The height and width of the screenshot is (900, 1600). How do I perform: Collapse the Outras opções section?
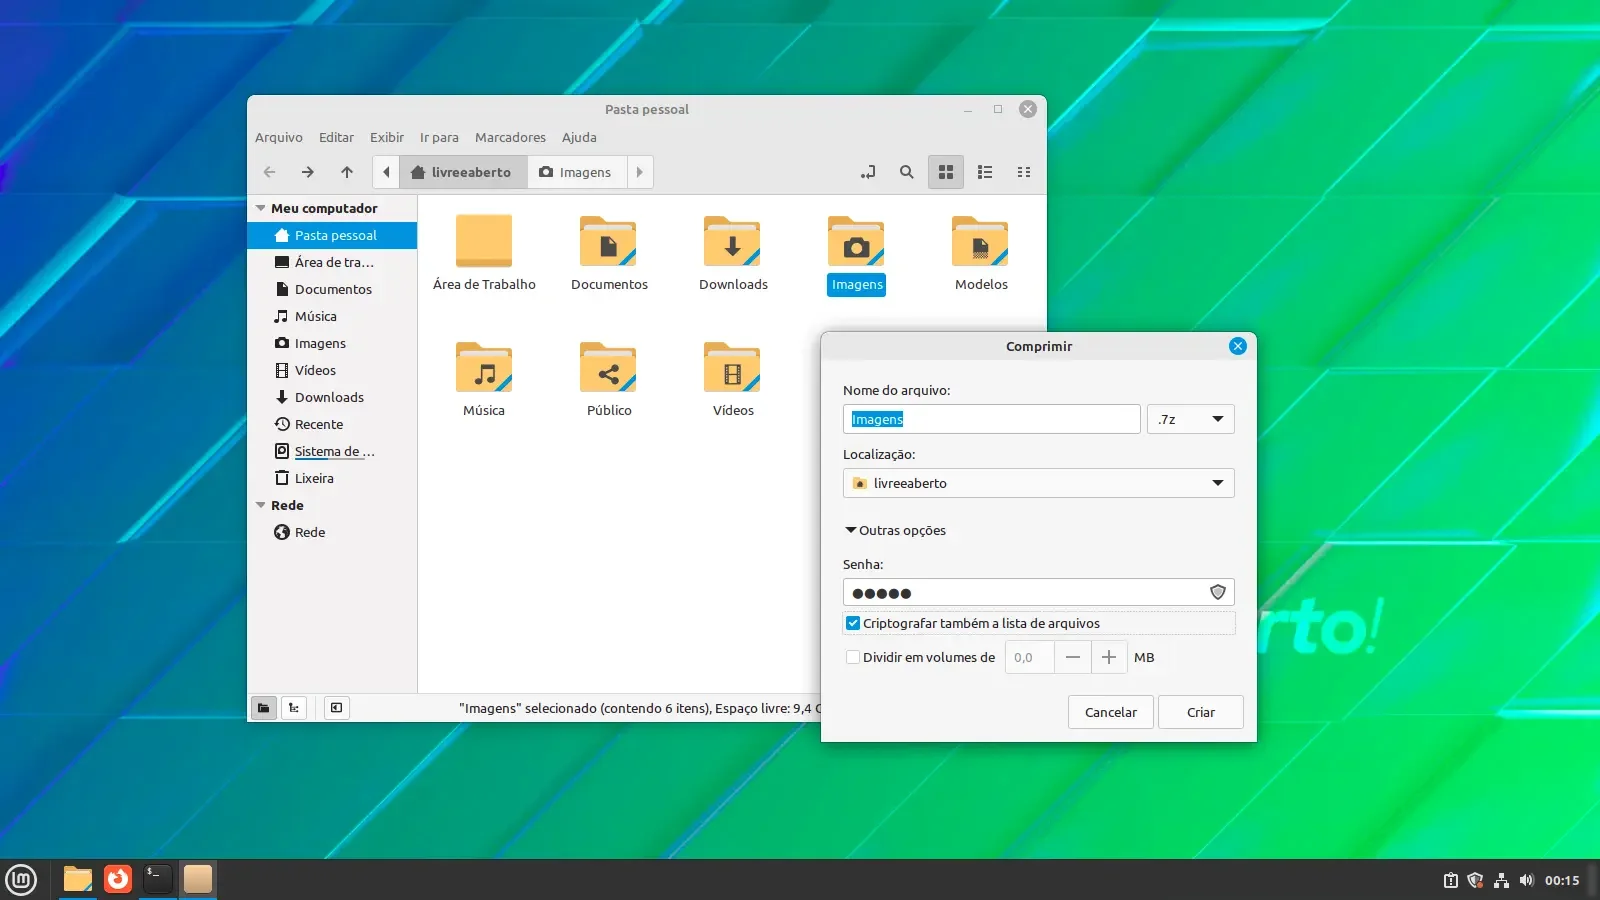(895, 530)
